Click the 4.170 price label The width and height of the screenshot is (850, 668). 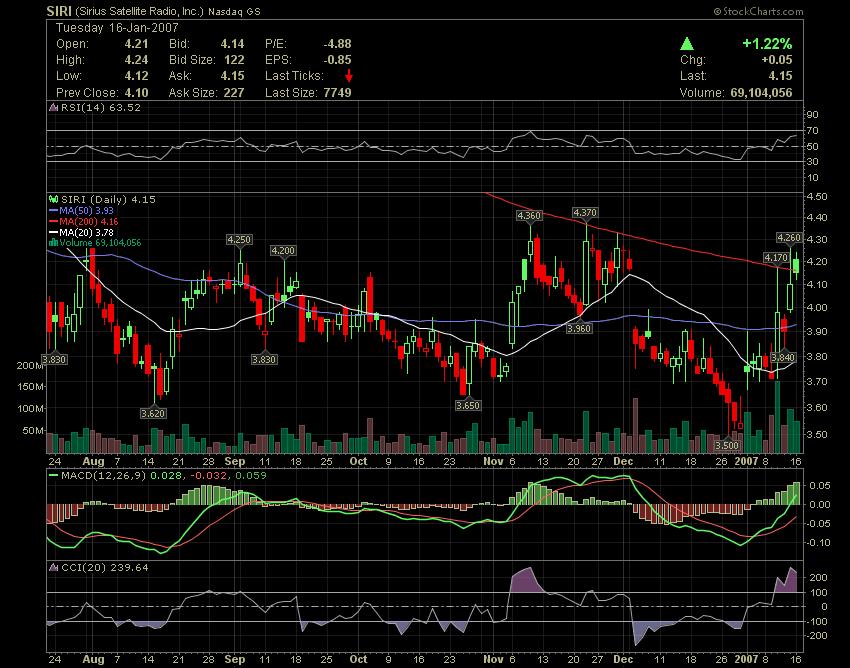[x=776, y=258]
